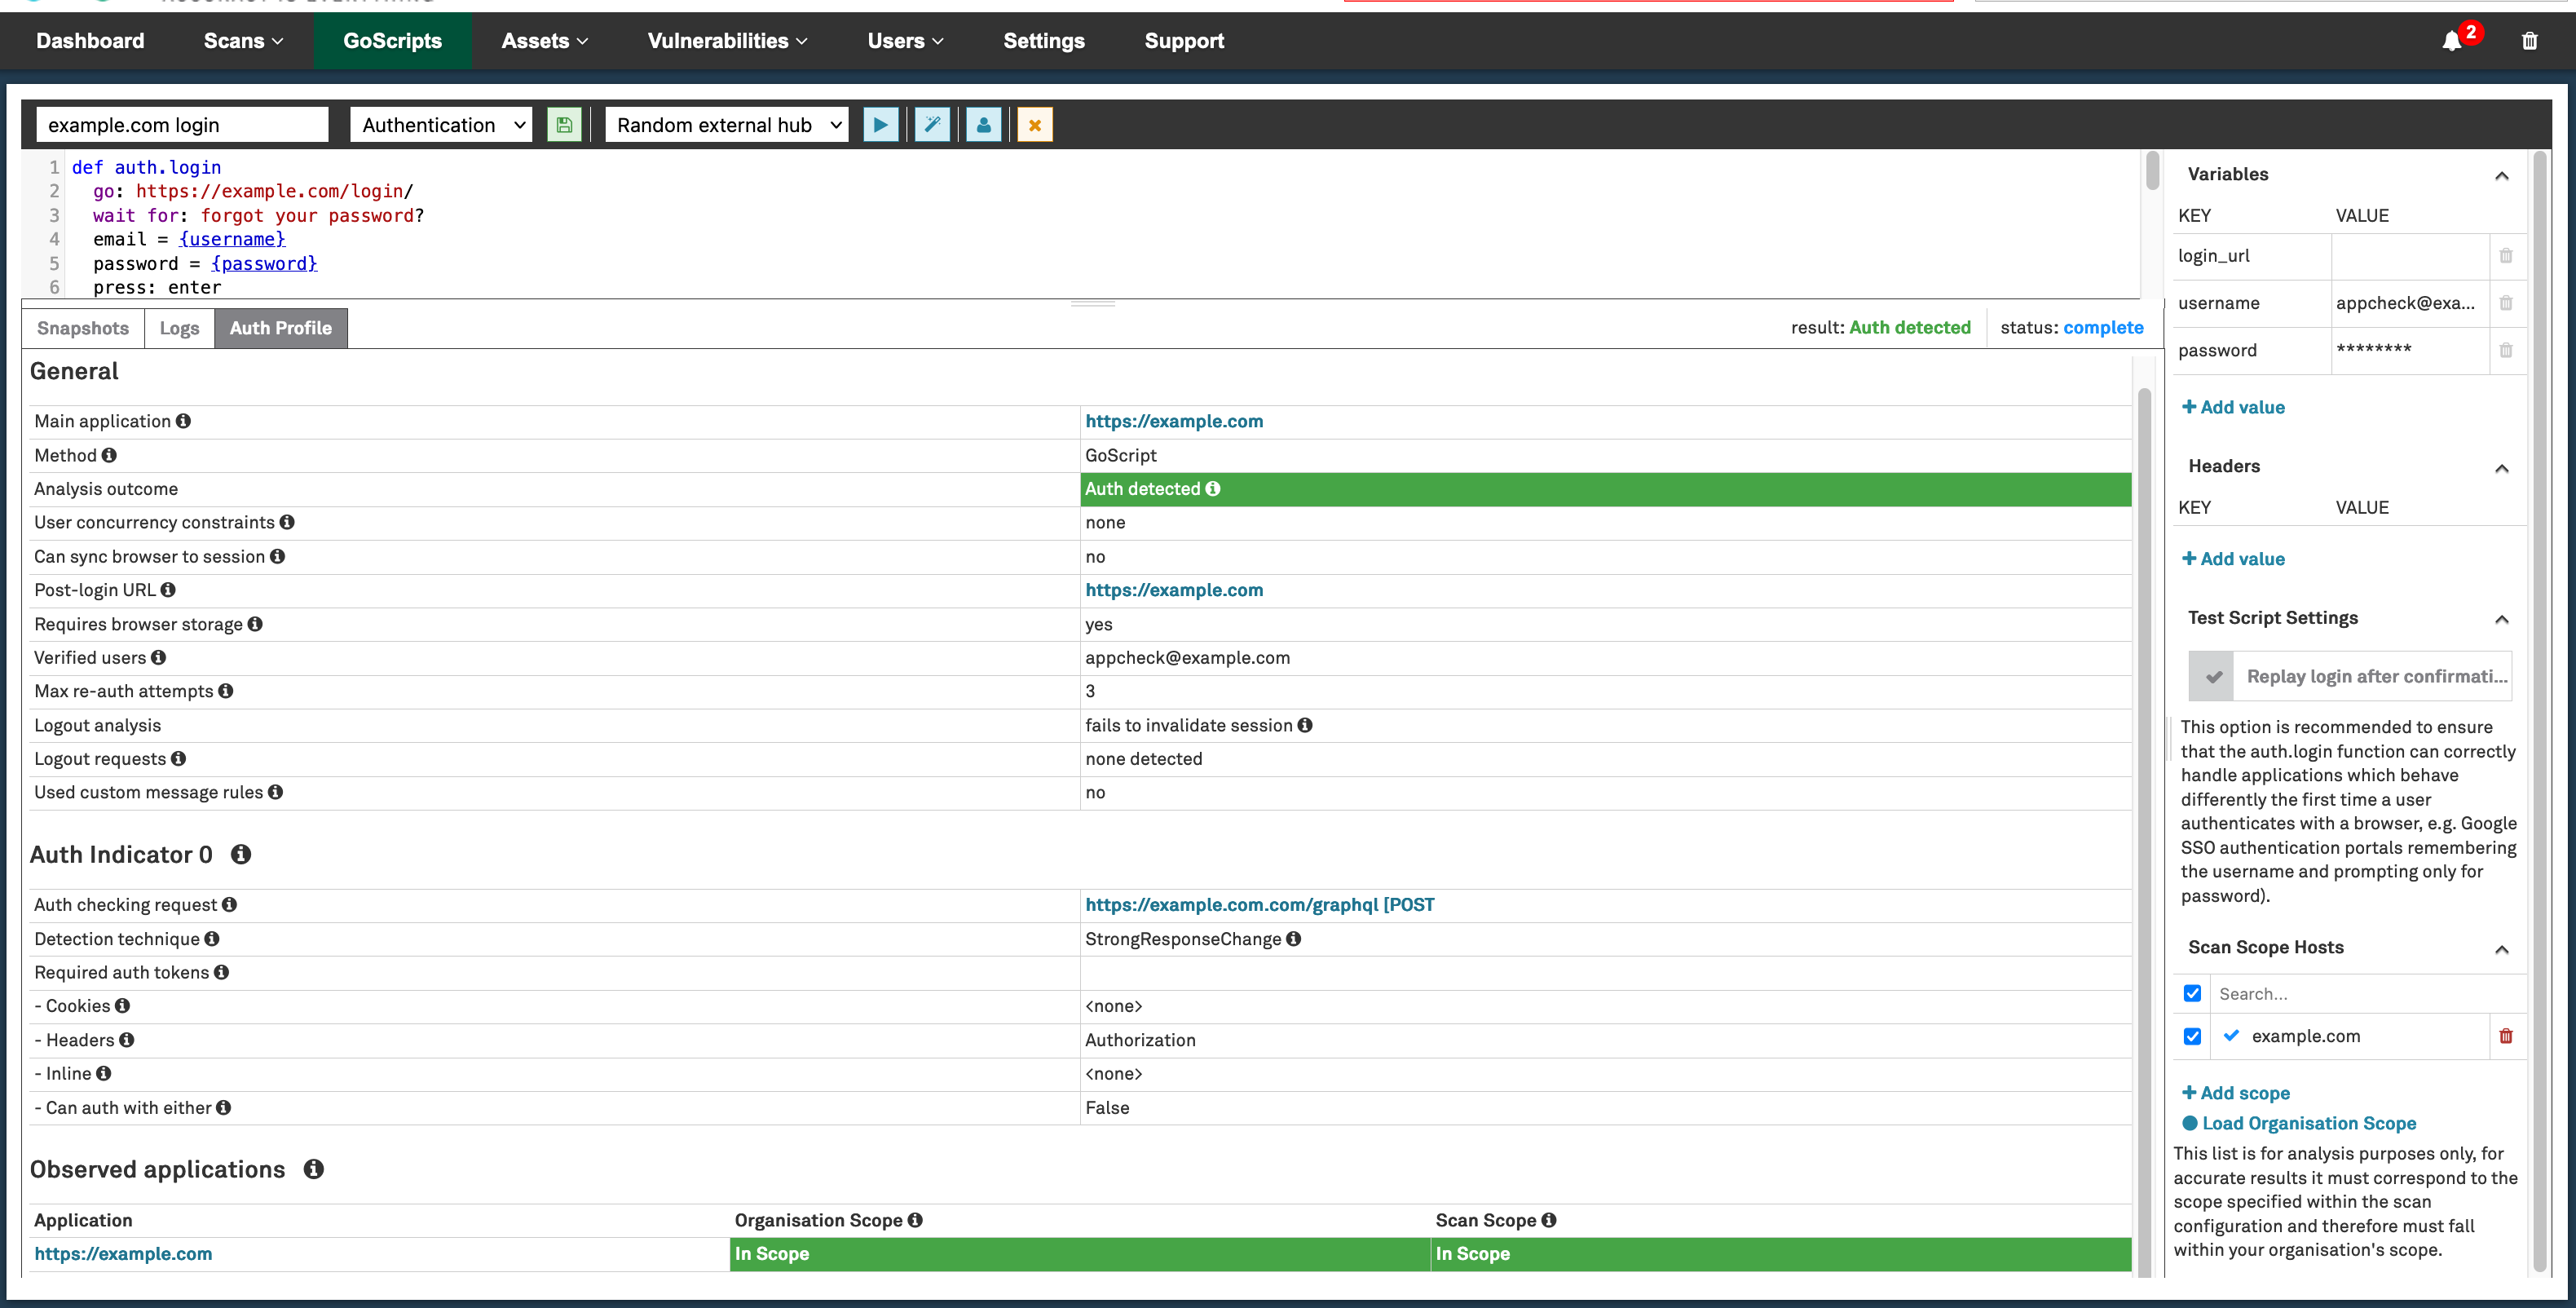Click the orange X close script icon
The width and height of the screenshot is (2576, 1308).
point(1034,125)
